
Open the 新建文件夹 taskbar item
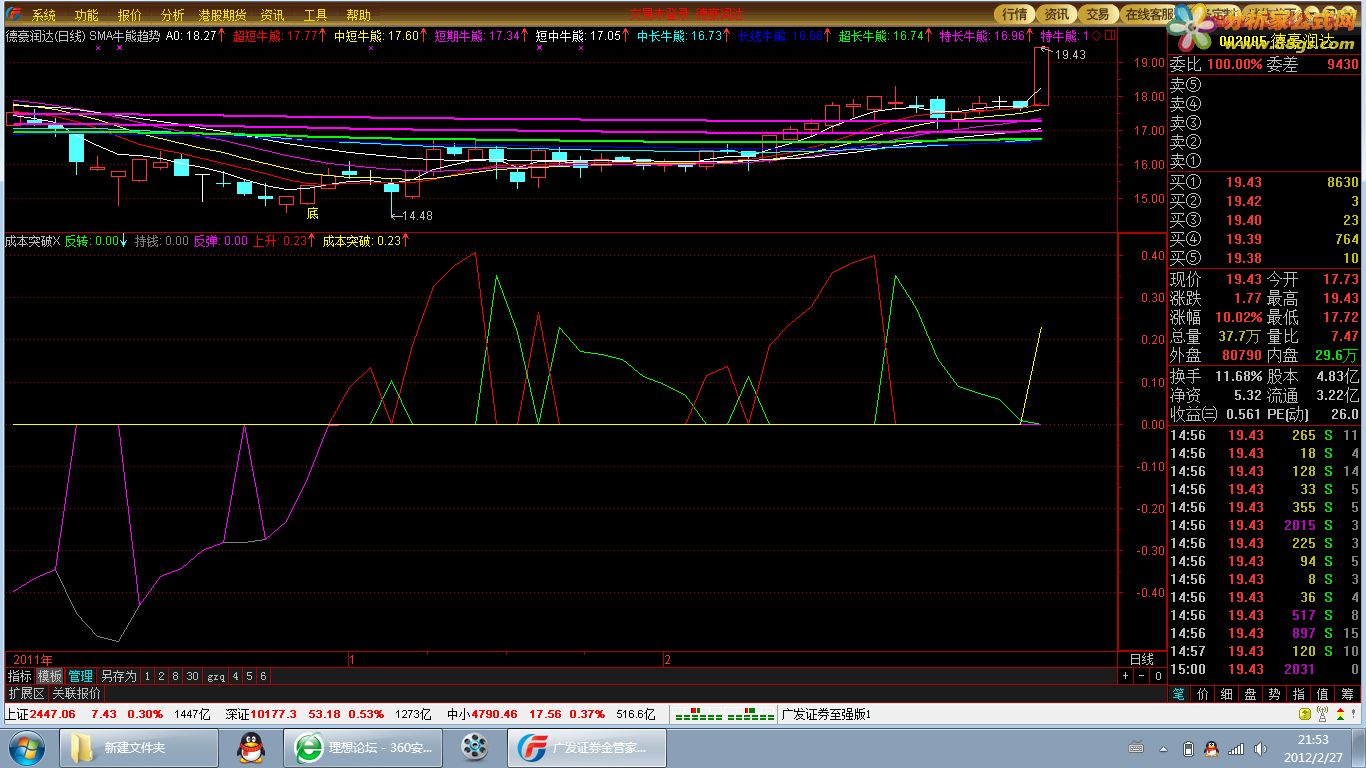pos(139,747)
